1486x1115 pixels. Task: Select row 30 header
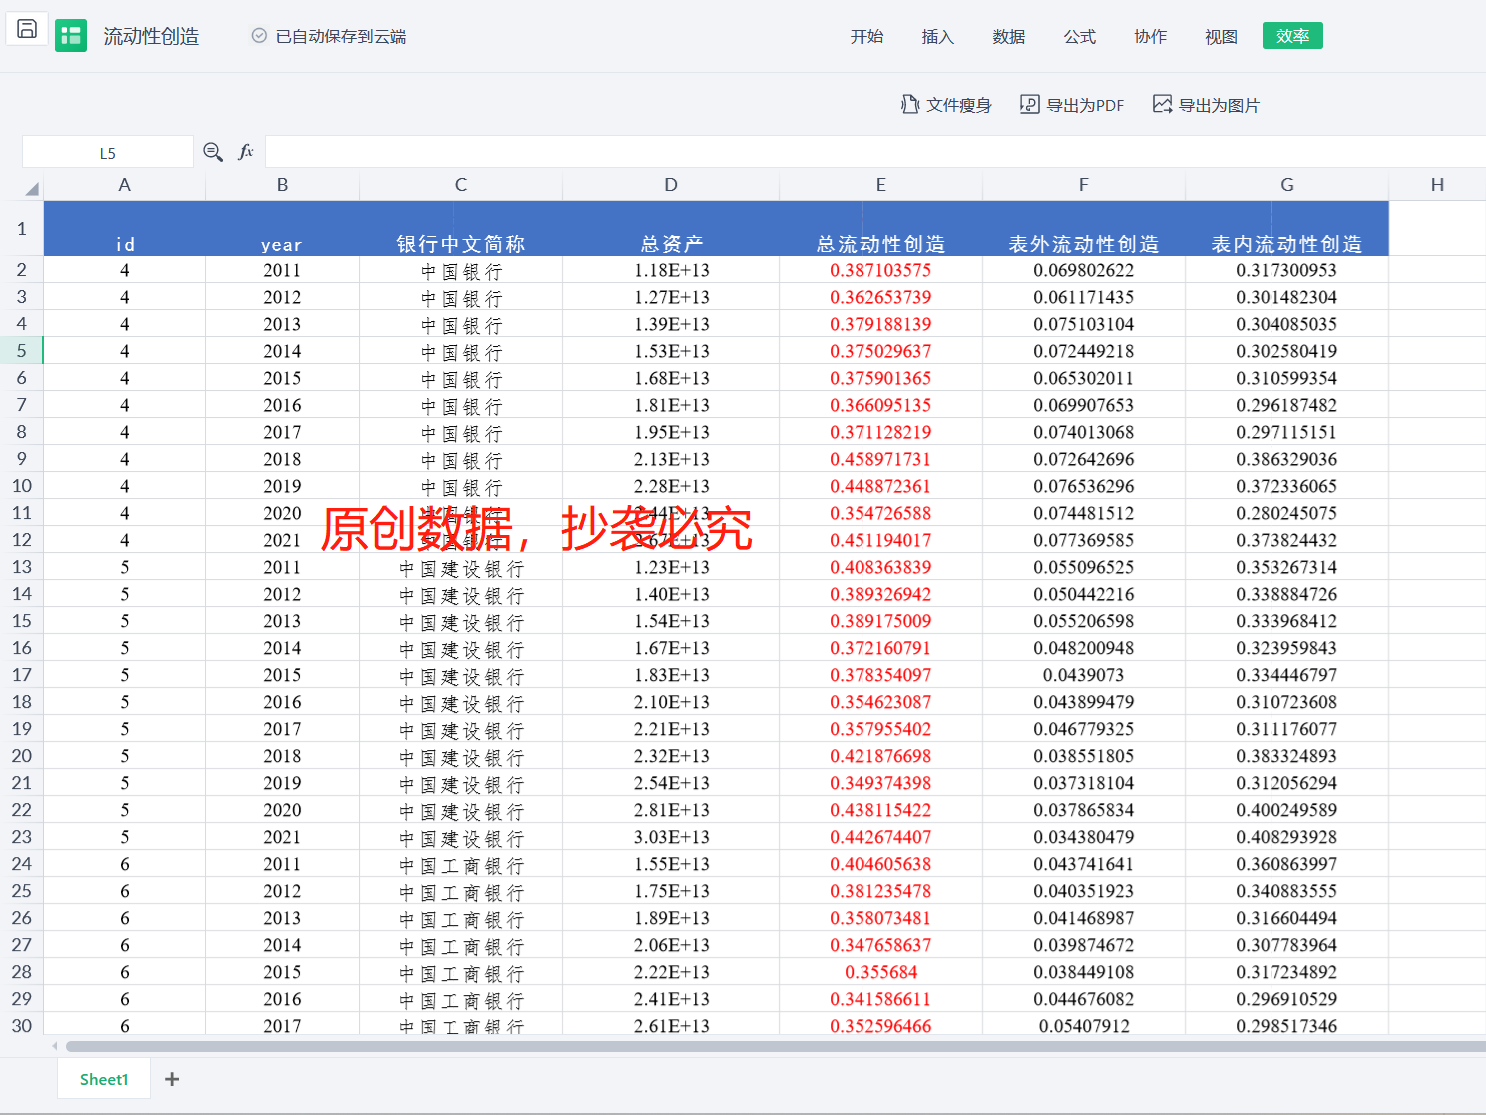coord(22,1026)
